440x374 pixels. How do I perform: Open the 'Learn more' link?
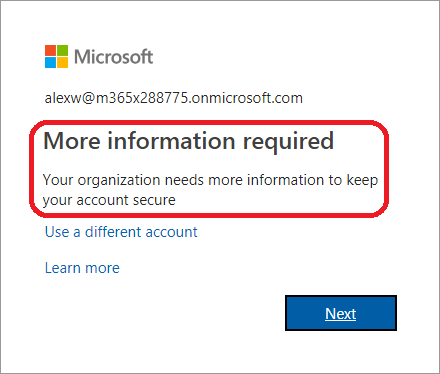[x=82, y=268]
